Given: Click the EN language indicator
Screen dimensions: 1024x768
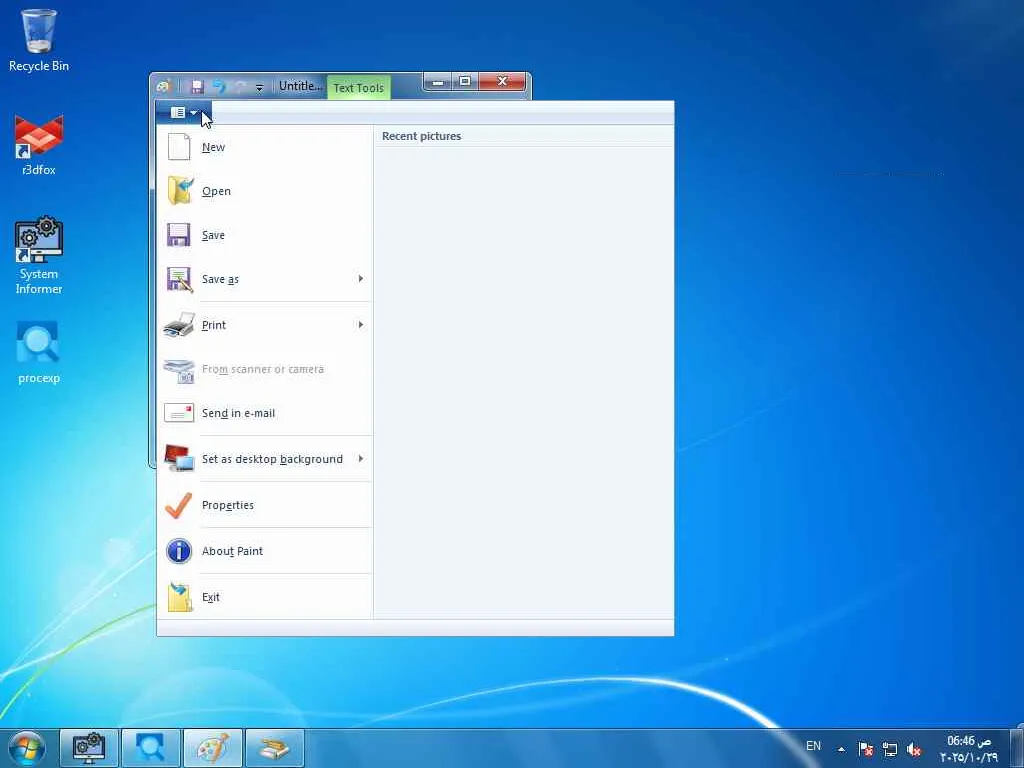Looking at the screenshot, I should point(813,746).
